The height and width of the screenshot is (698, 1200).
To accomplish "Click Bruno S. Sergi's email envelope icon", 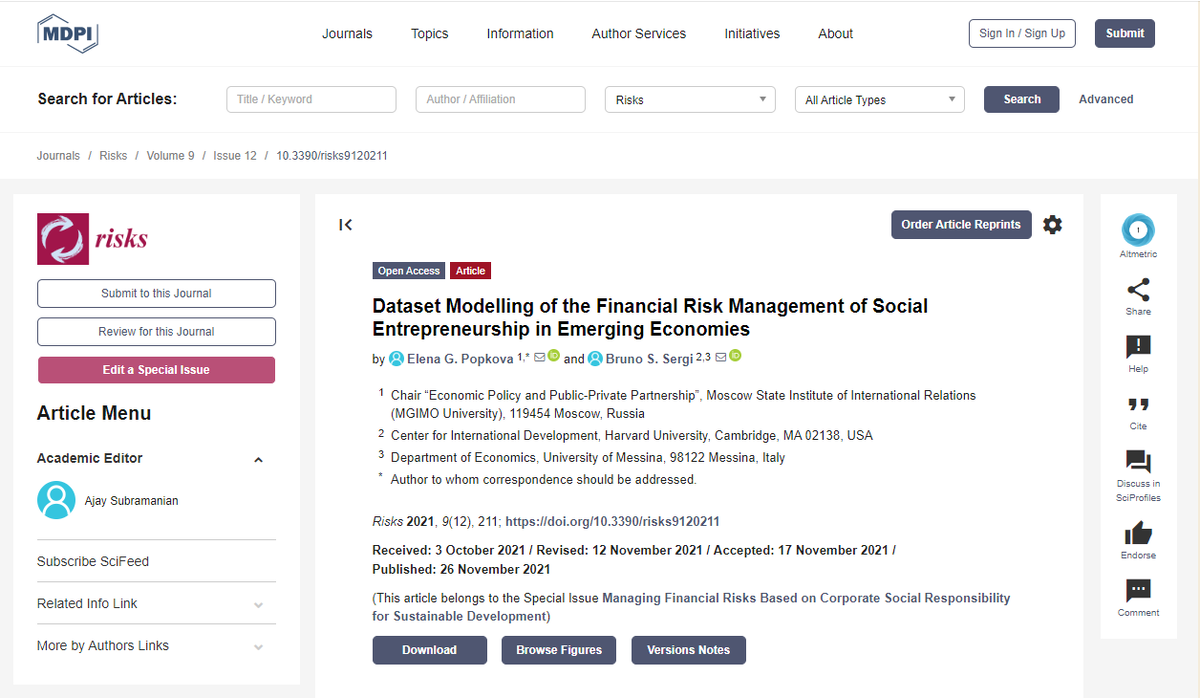I will [x=722, y=357].
